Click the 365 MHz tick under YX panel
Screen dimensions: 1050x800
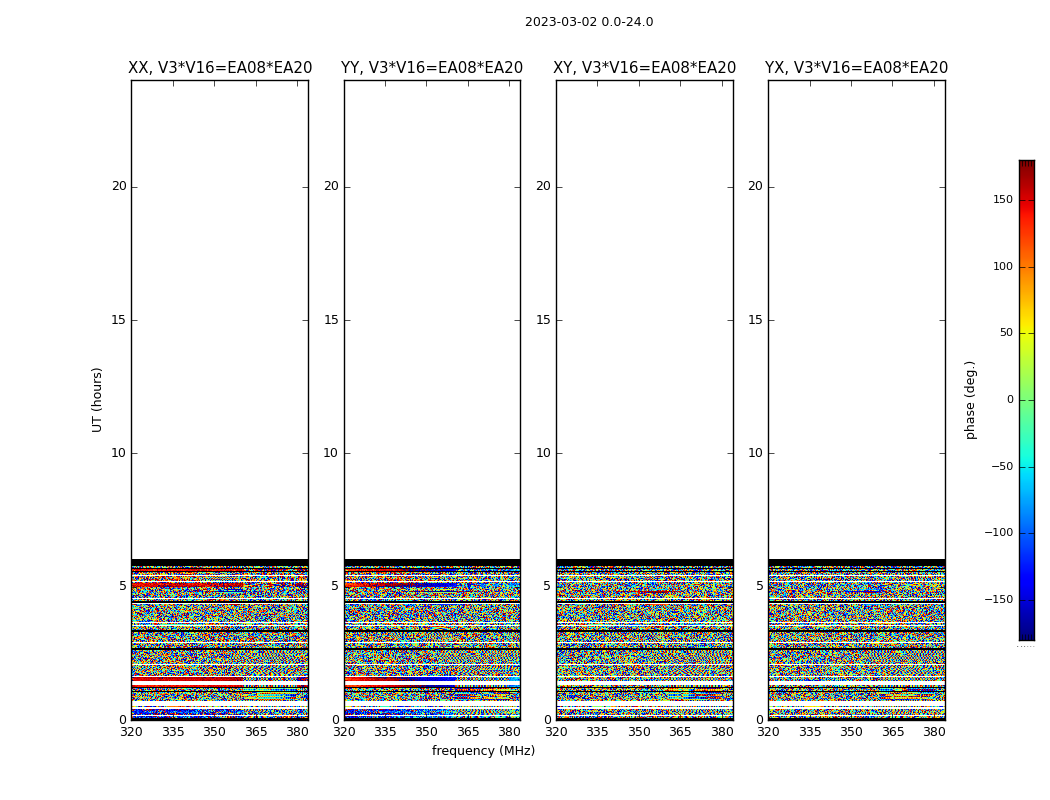point(893,732)
